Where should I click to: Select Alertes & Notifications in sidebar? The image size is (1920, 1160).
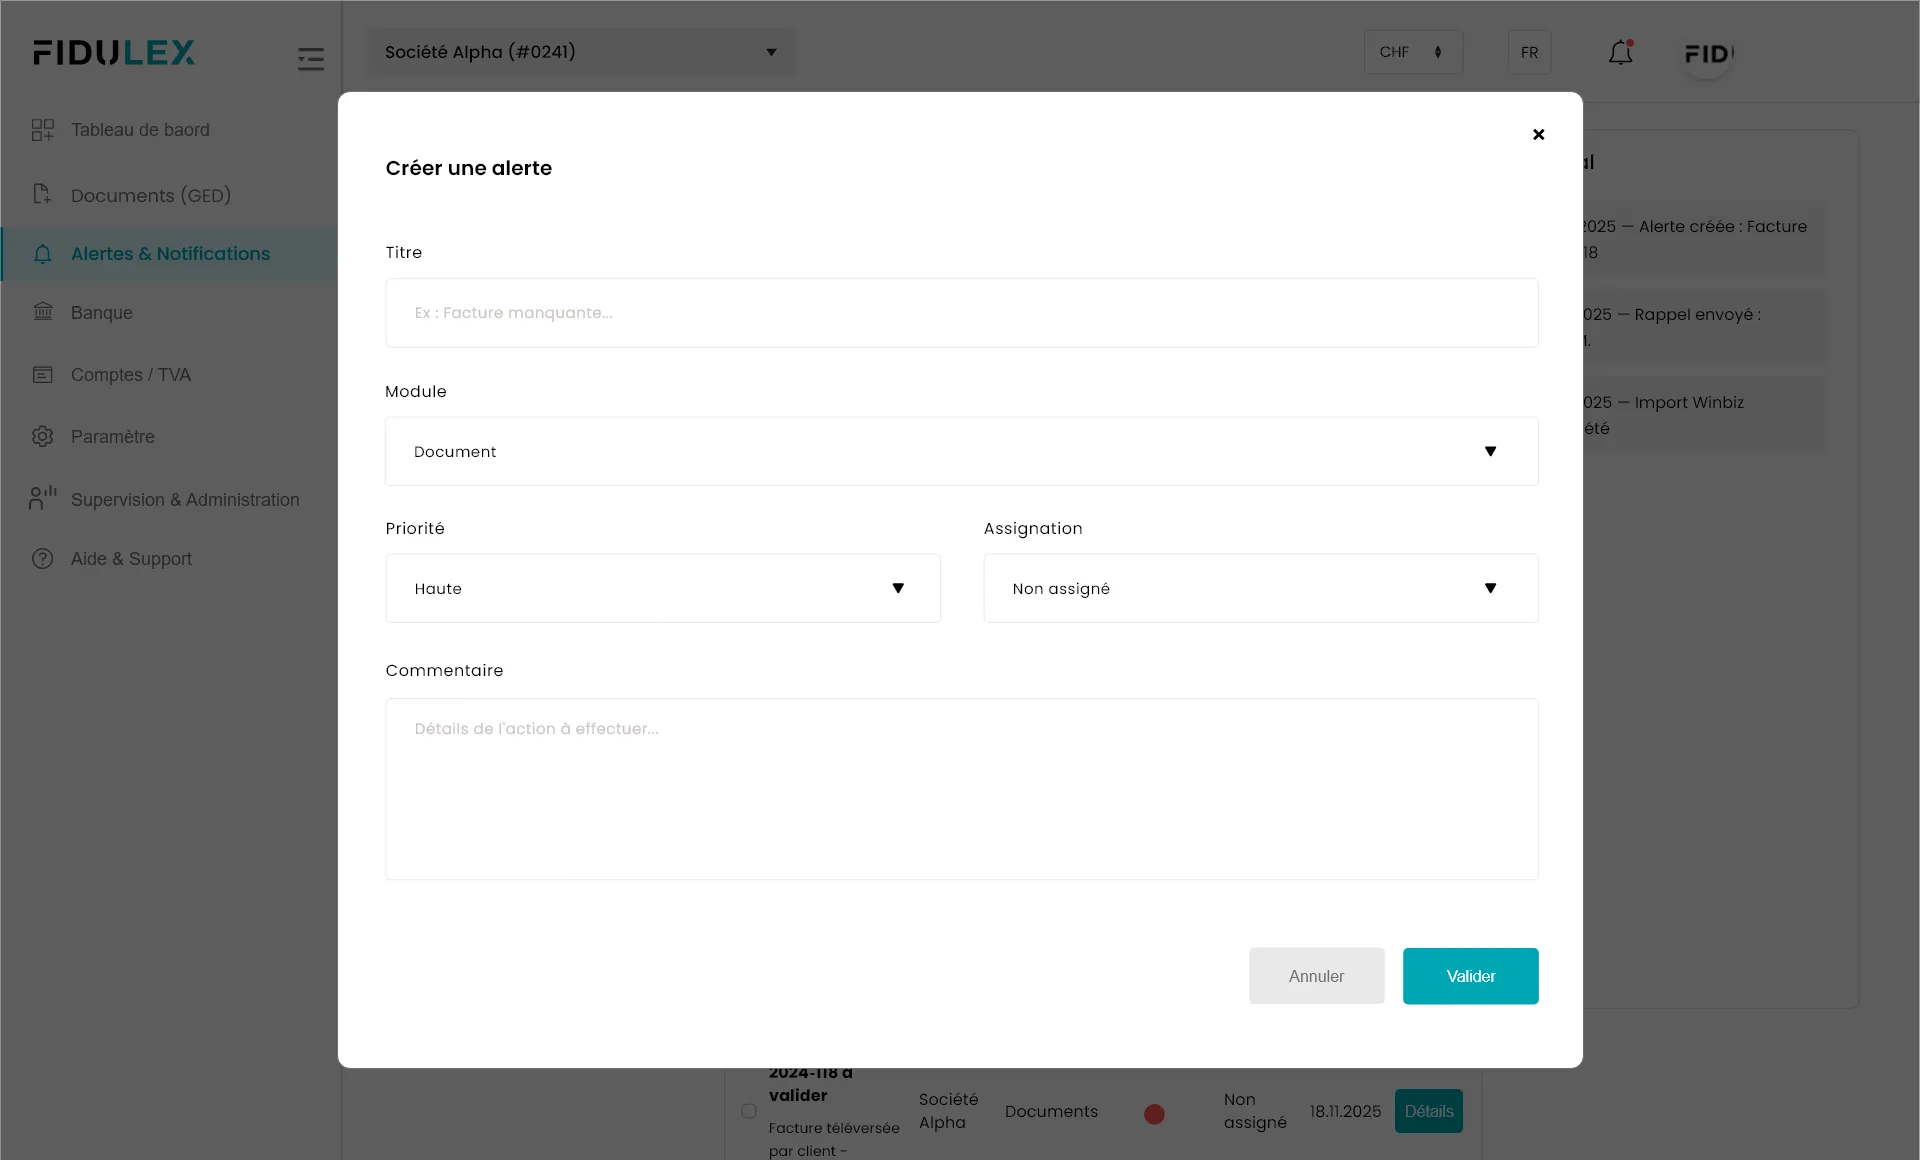pyautogui.click(x=170, y=254)
